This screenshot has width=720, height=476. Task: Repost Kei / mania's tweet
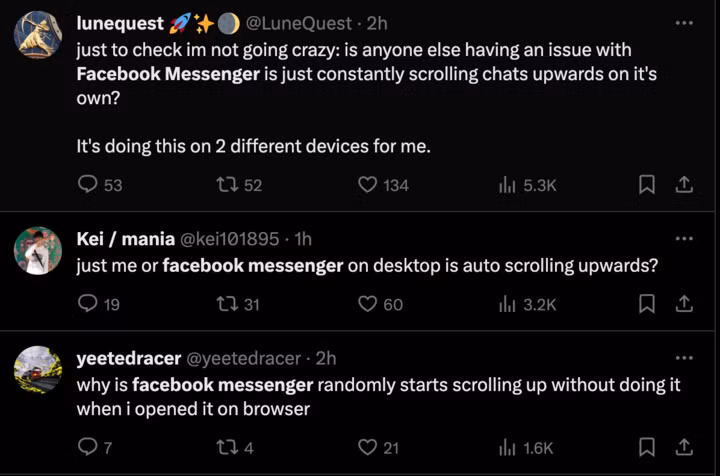(226, 304)
